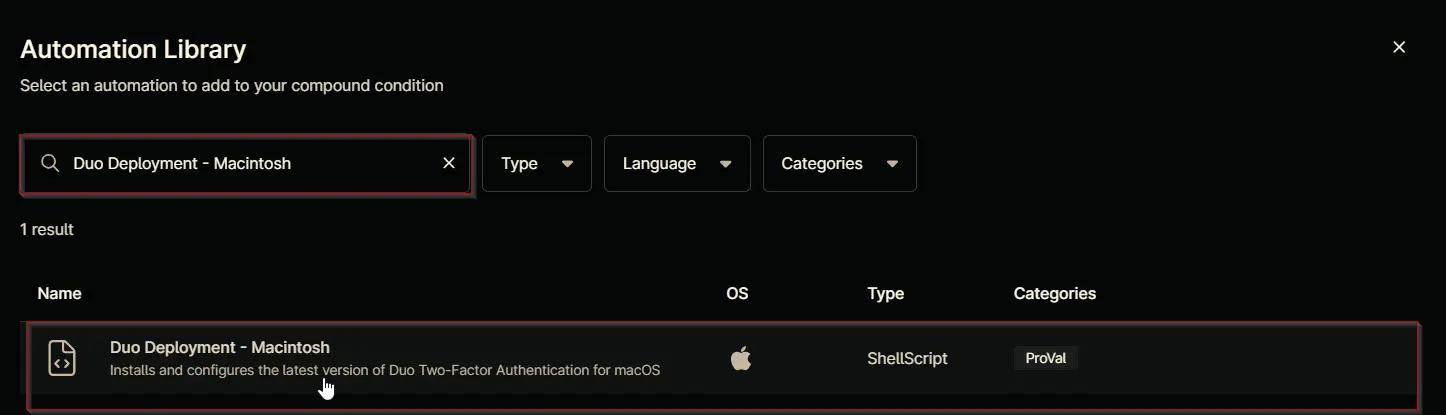Image resolution: width=1446 pixels, height=415 pixels.
Task: Sort by Categories column header
Action: (1054, 293)
